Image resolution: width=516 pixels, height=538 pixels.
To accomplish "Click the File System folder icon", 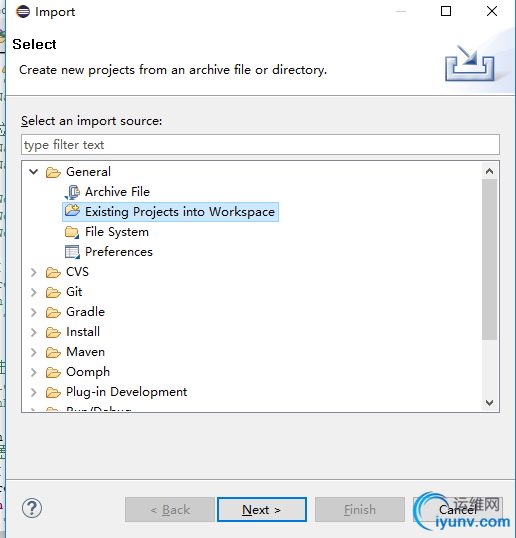I will click(72, 232).
